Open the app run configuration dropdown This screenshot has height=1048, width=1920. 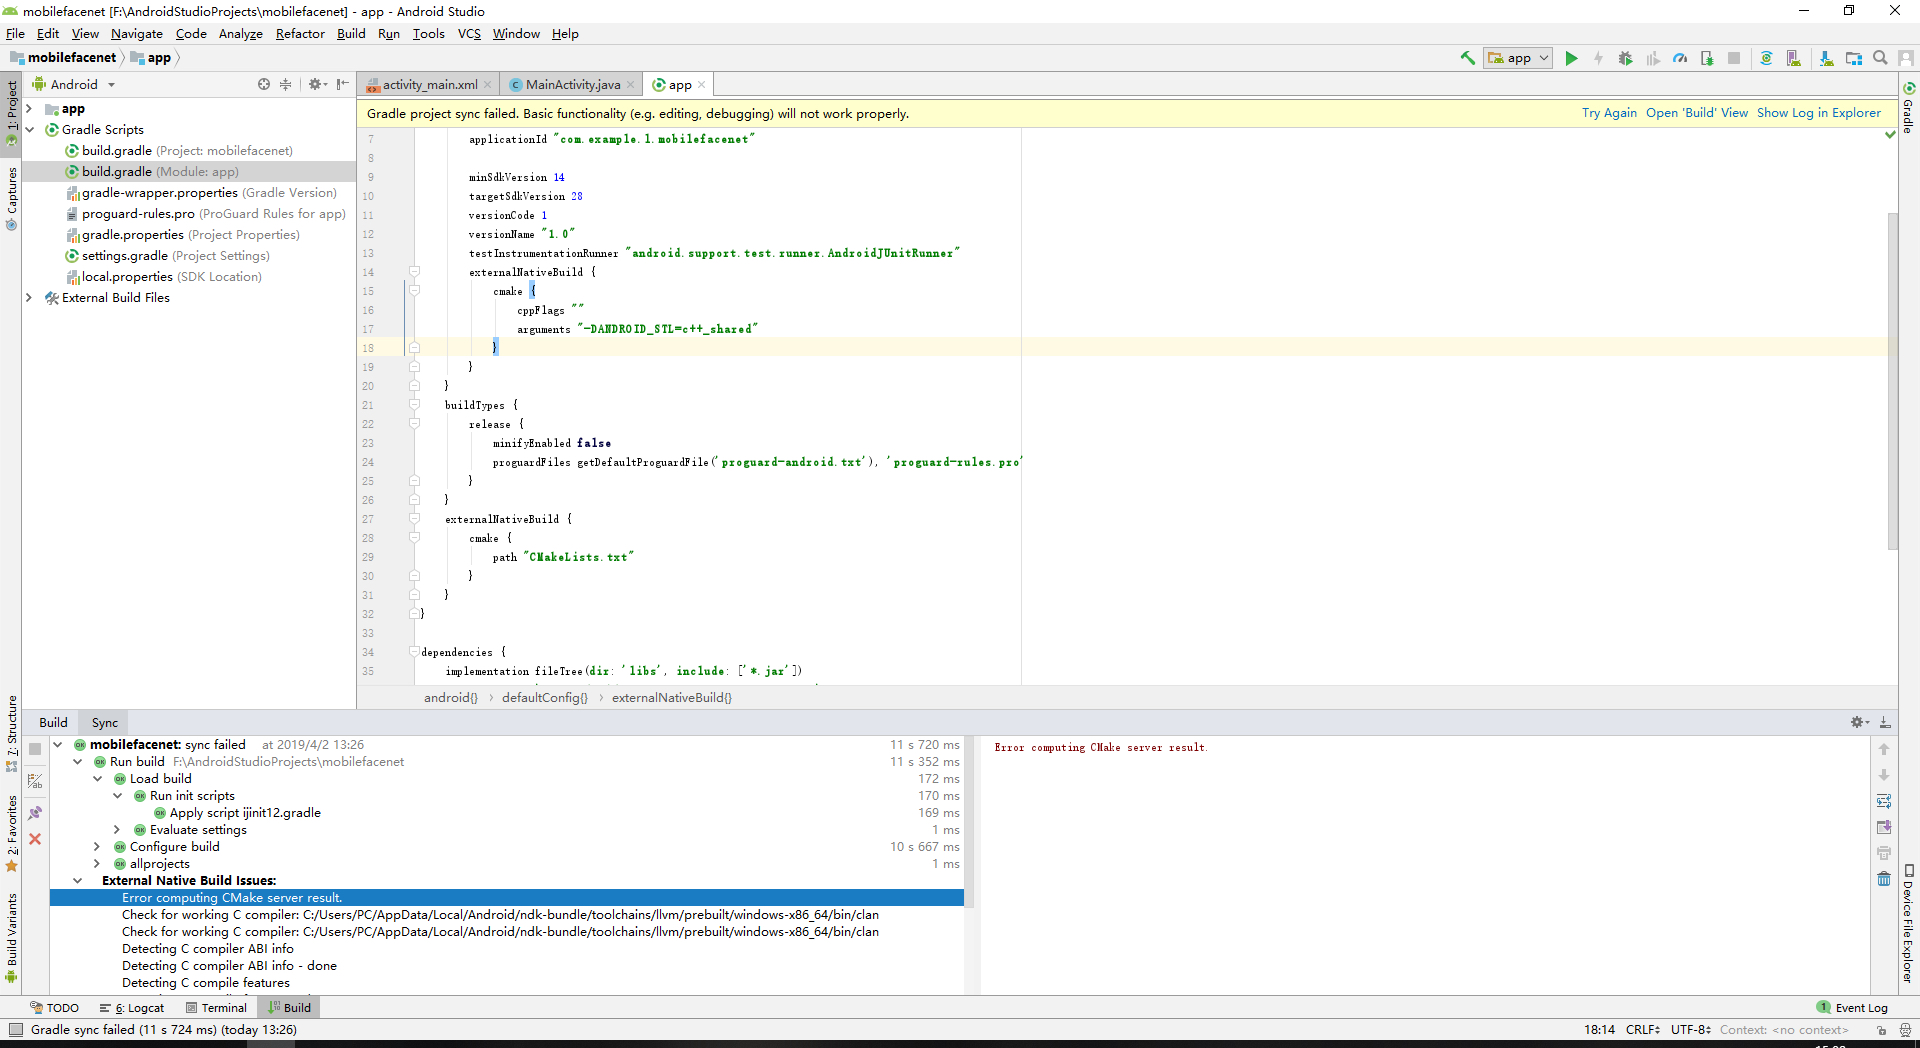tap(1518, 58)
